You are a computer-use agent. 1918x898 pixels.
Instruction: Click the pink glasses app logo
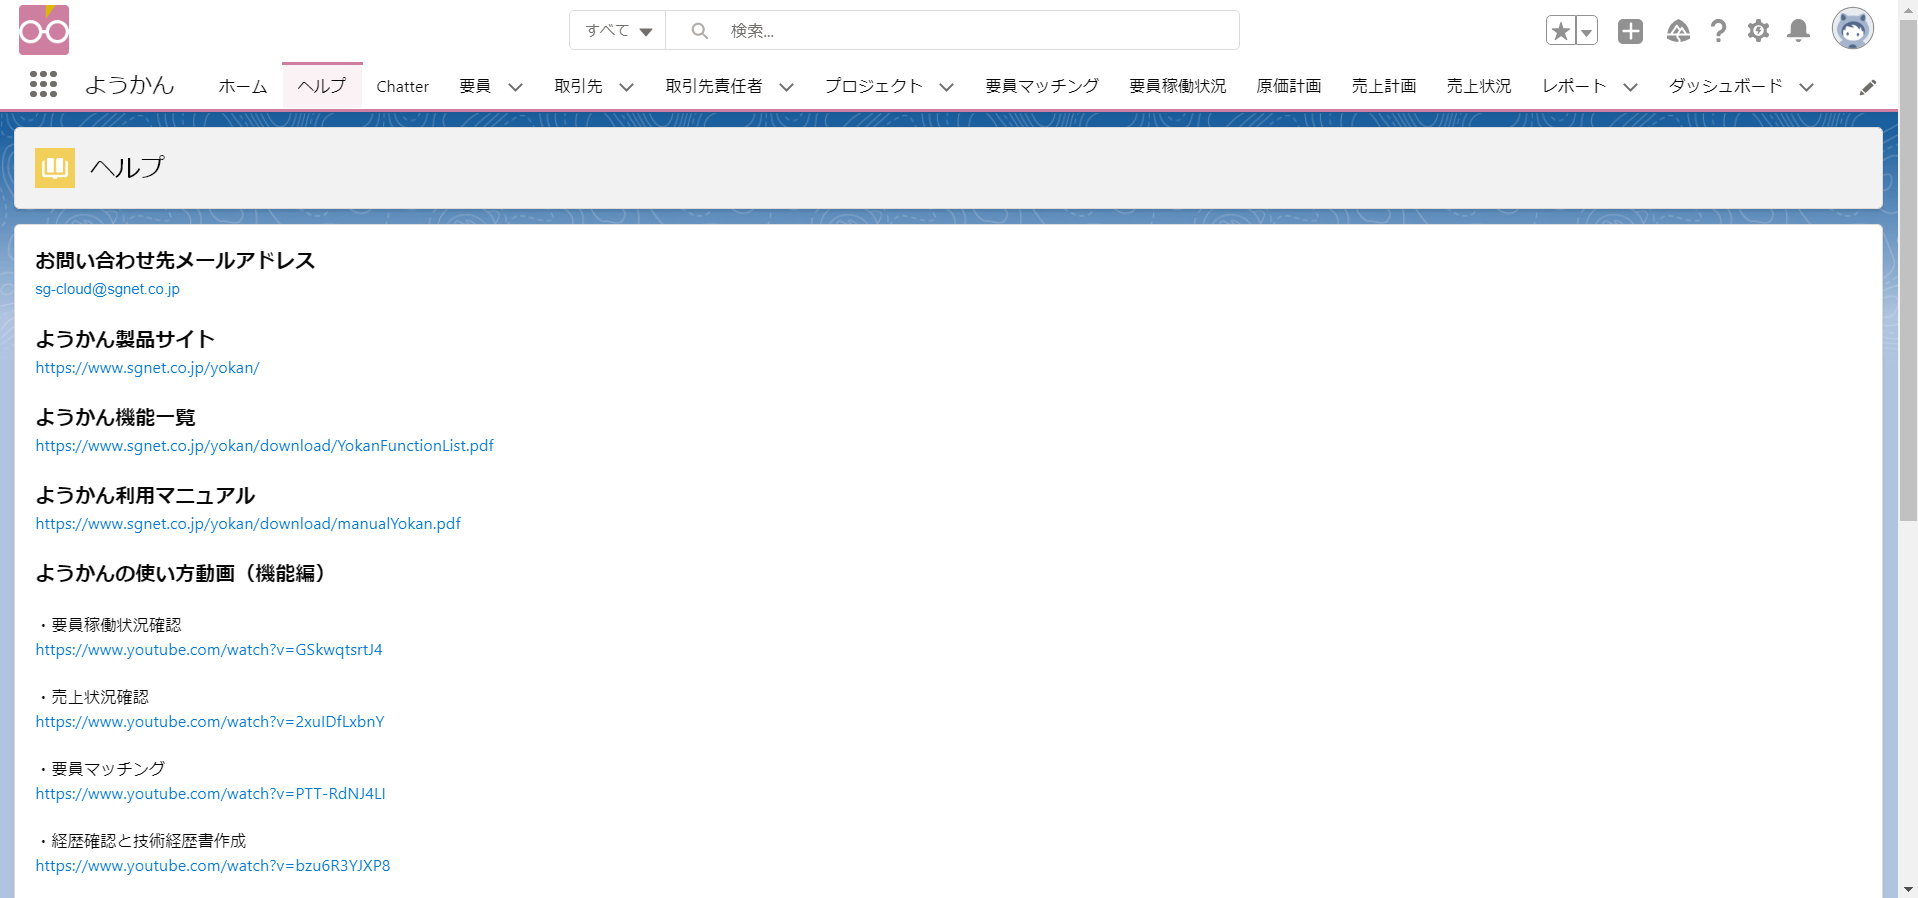[44, 30]
